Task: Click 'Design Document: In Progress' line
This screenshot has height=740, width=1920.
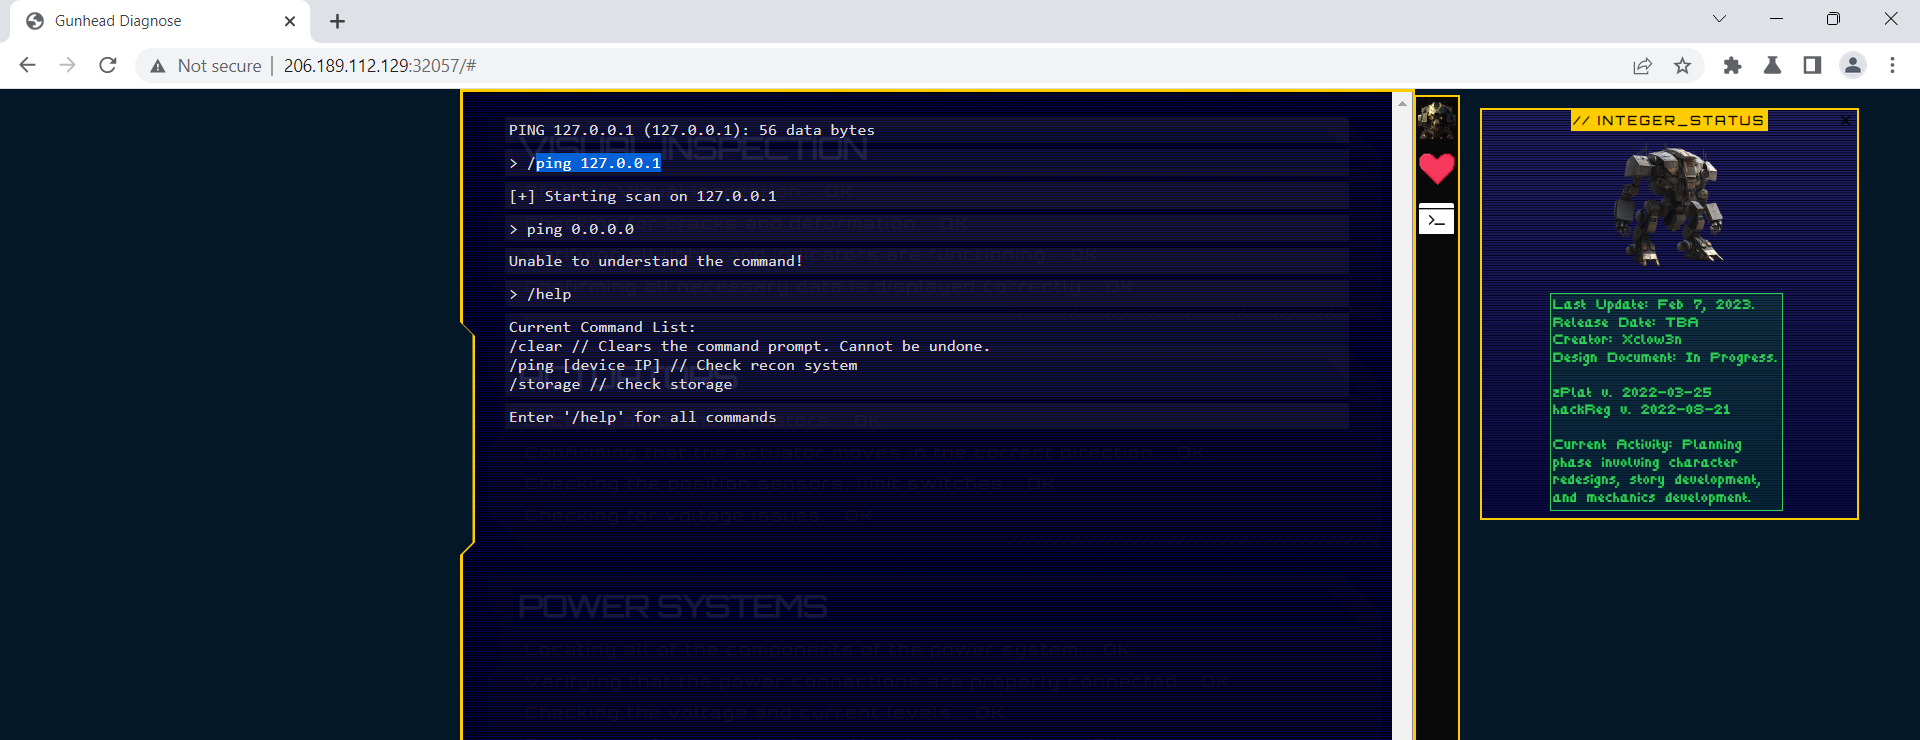Action: click(x=1665, y=357)
